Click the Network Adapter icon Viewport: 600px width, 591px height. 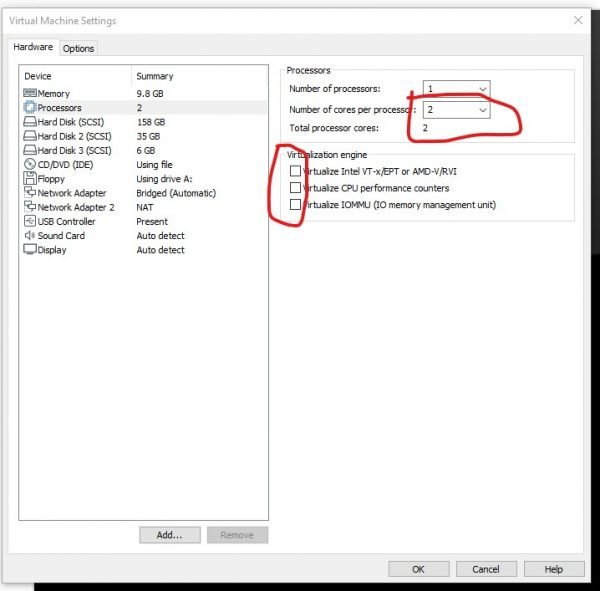(30, 193)
